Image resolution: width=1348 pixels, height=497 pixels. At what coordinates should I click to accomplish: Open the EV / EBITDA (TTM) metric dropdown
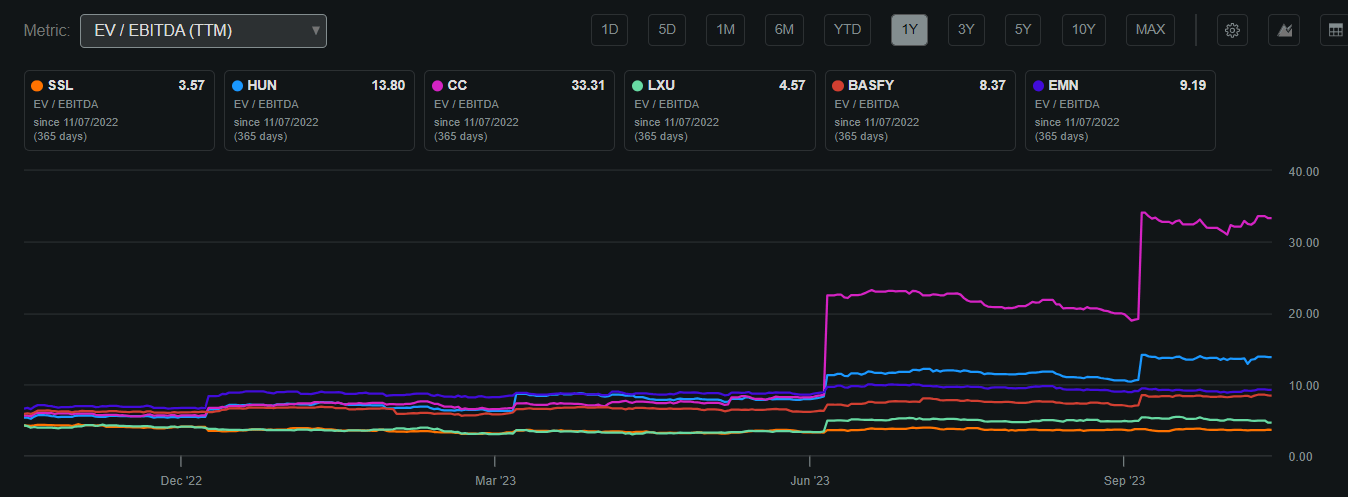203,30
